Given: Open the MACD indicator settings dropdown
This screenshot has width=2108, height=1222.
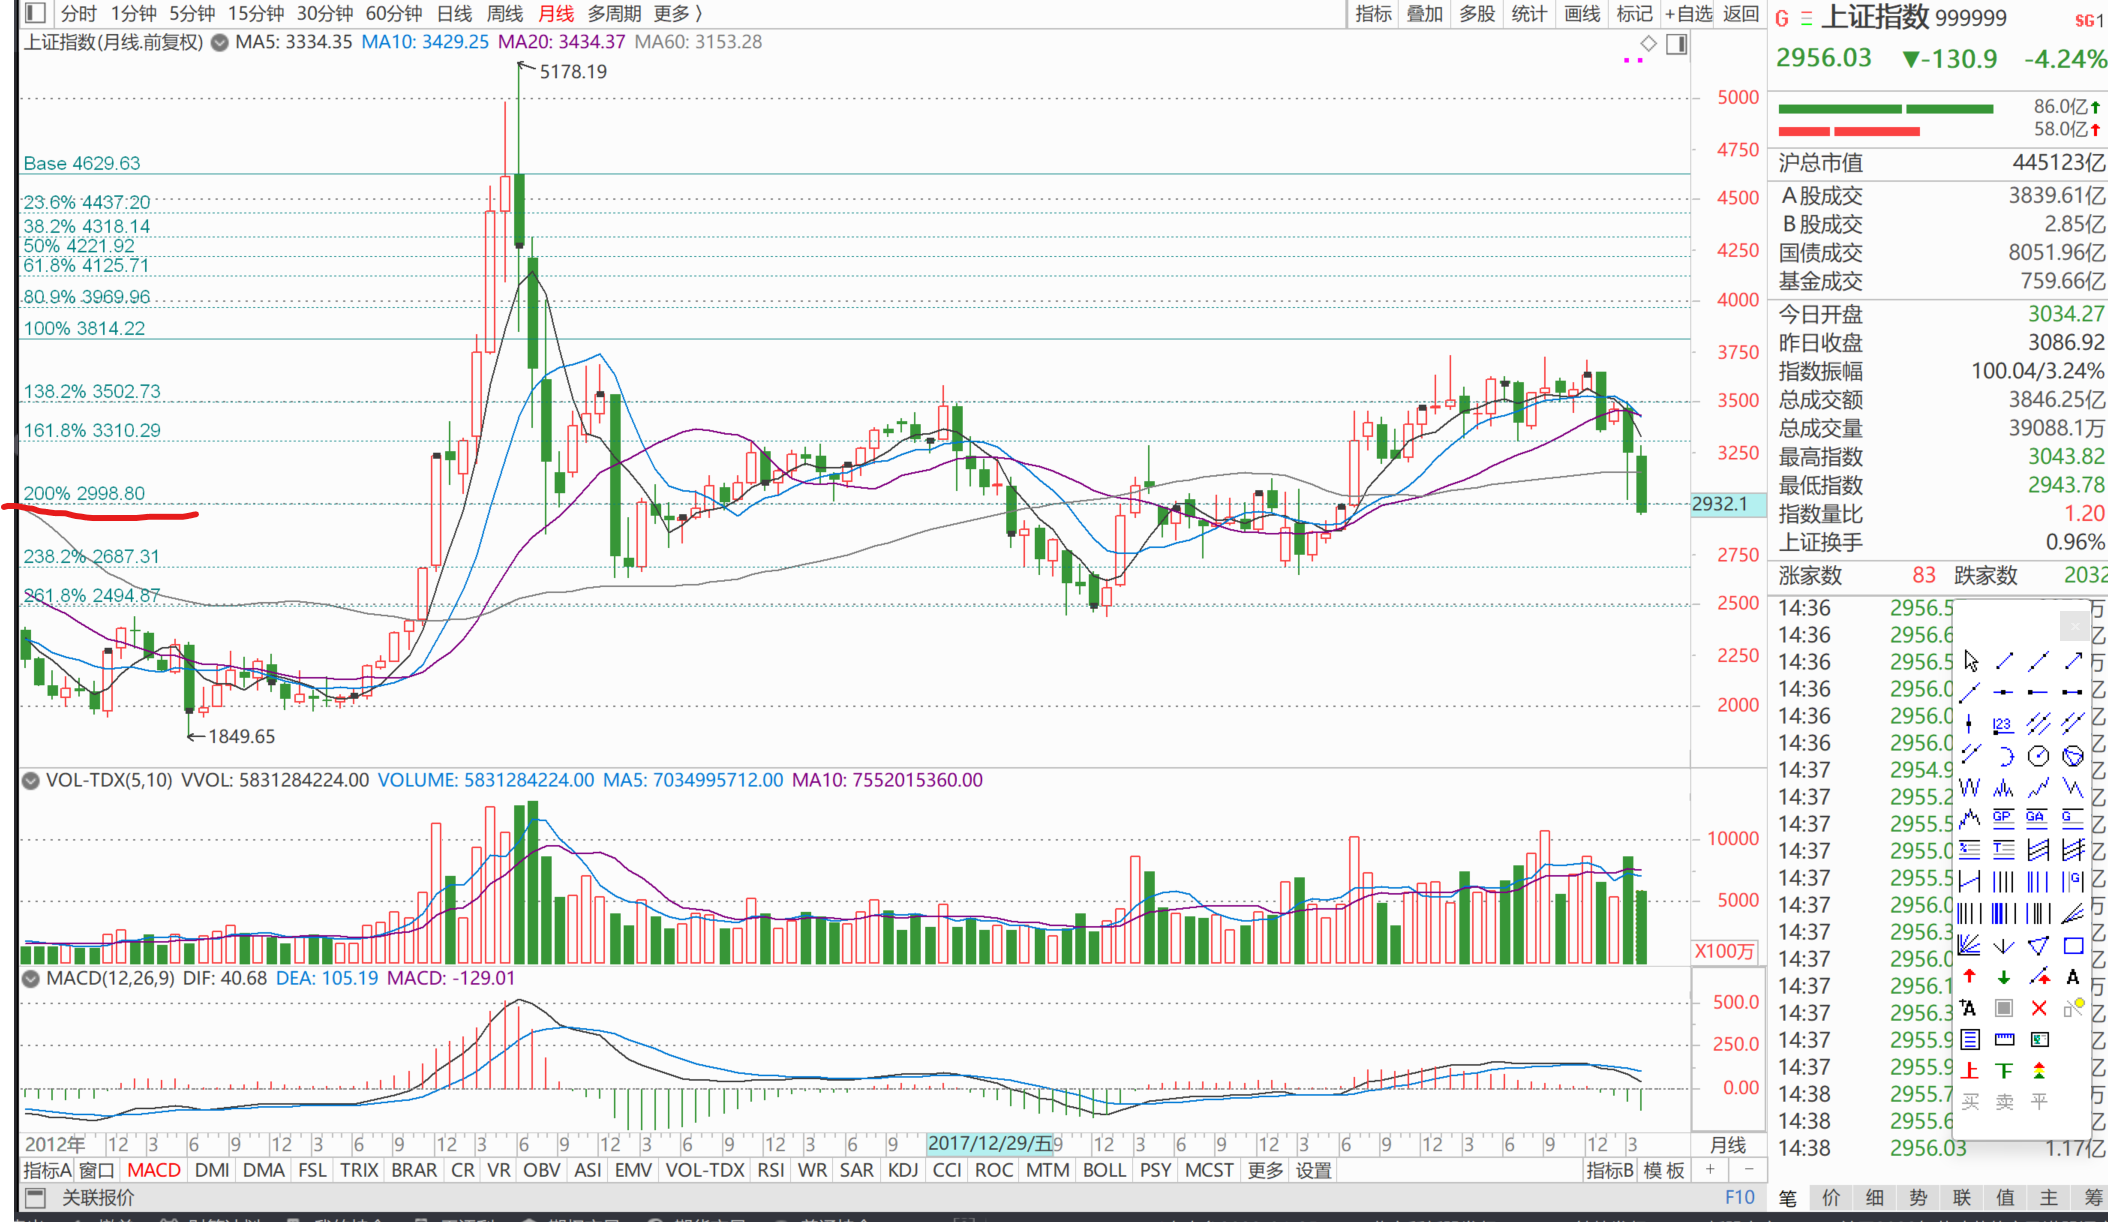Looking at the screenshot, I should 31,978.
